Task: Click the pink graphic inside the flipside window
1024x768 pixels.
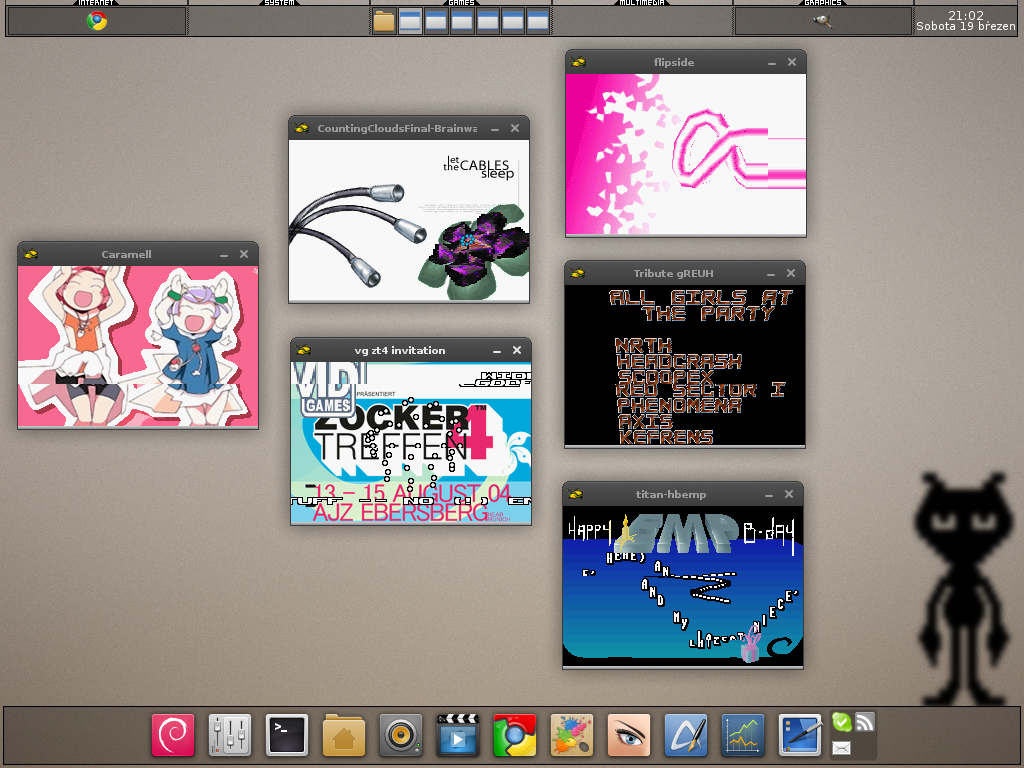Action: coord(686,154)
